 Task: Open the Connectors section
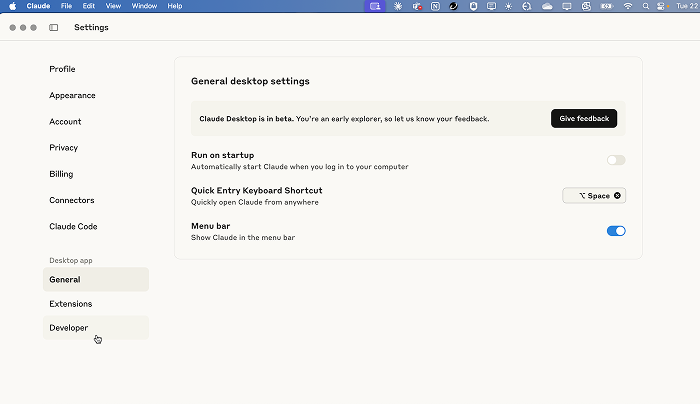[x=72, y=200]
